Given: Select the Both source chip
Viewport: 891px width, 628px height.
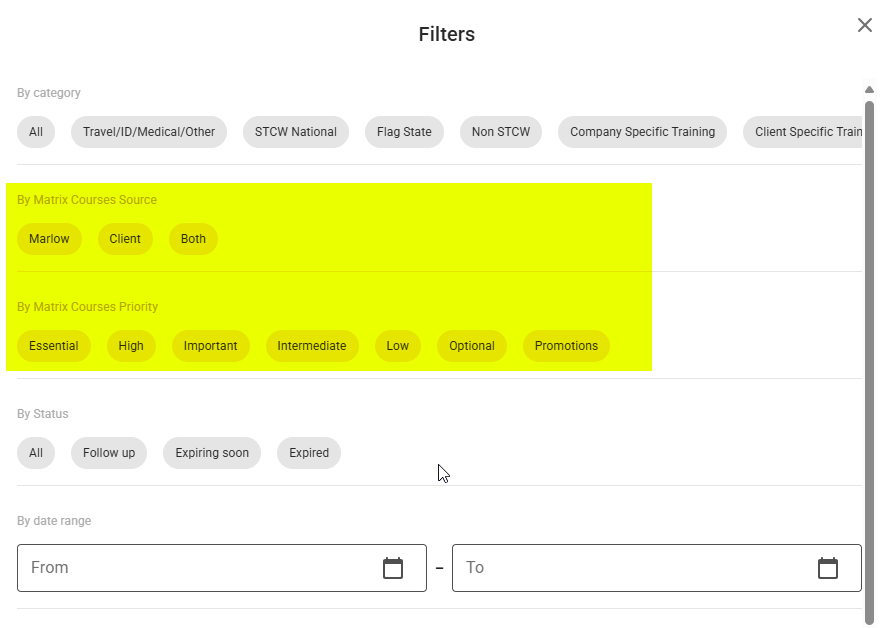Looking at the screenshot, I should [193, 239].
